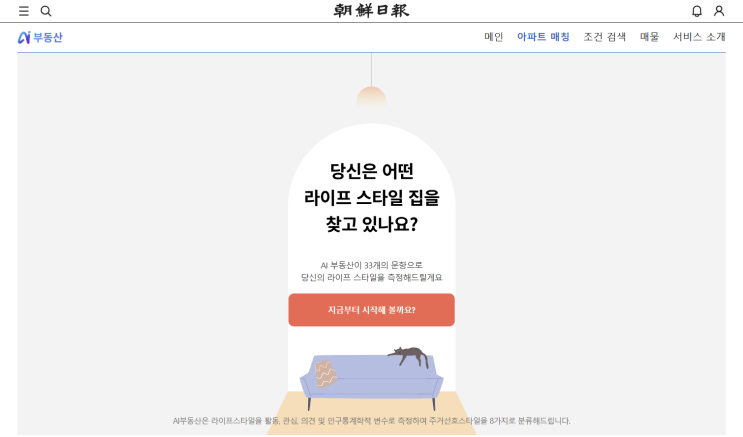Screen dimensions: 743x437
Task: Click the patterned cushion on the sofa
Action: [326, 373]
